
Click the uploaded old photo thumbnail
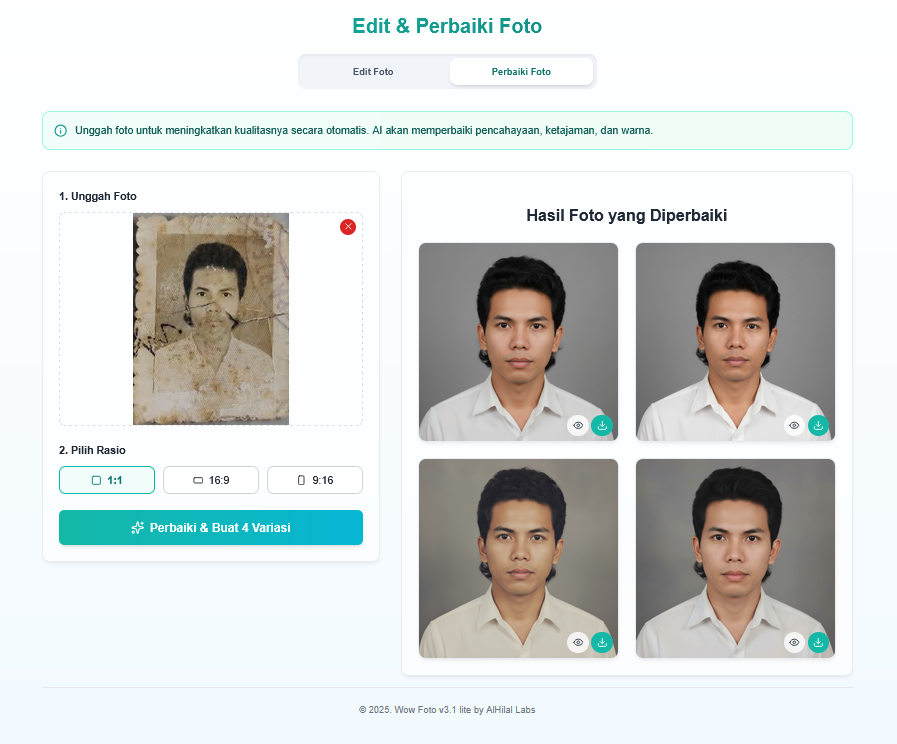point(210,318)
